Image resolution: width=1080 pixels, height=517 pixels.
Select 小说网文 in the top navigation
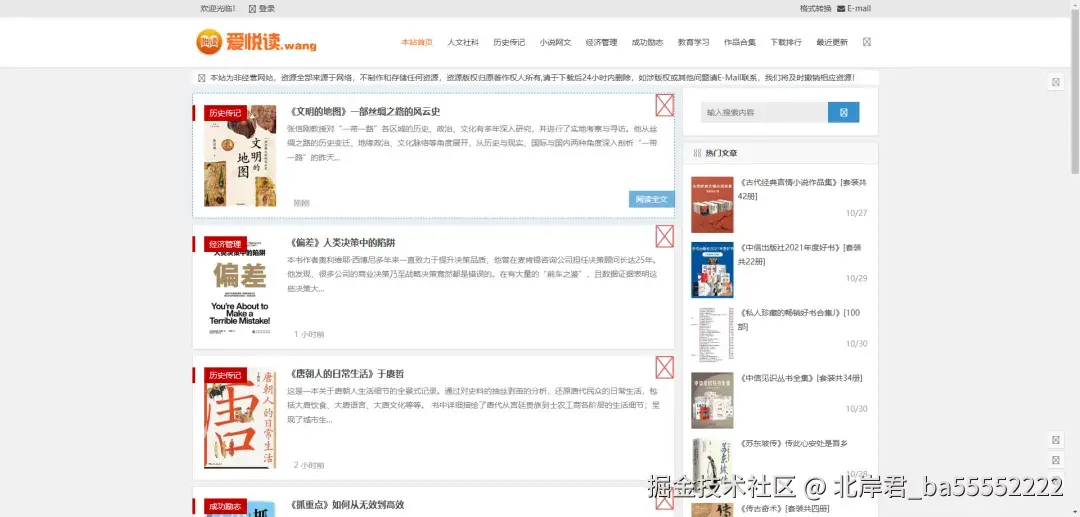click(555, 42)
